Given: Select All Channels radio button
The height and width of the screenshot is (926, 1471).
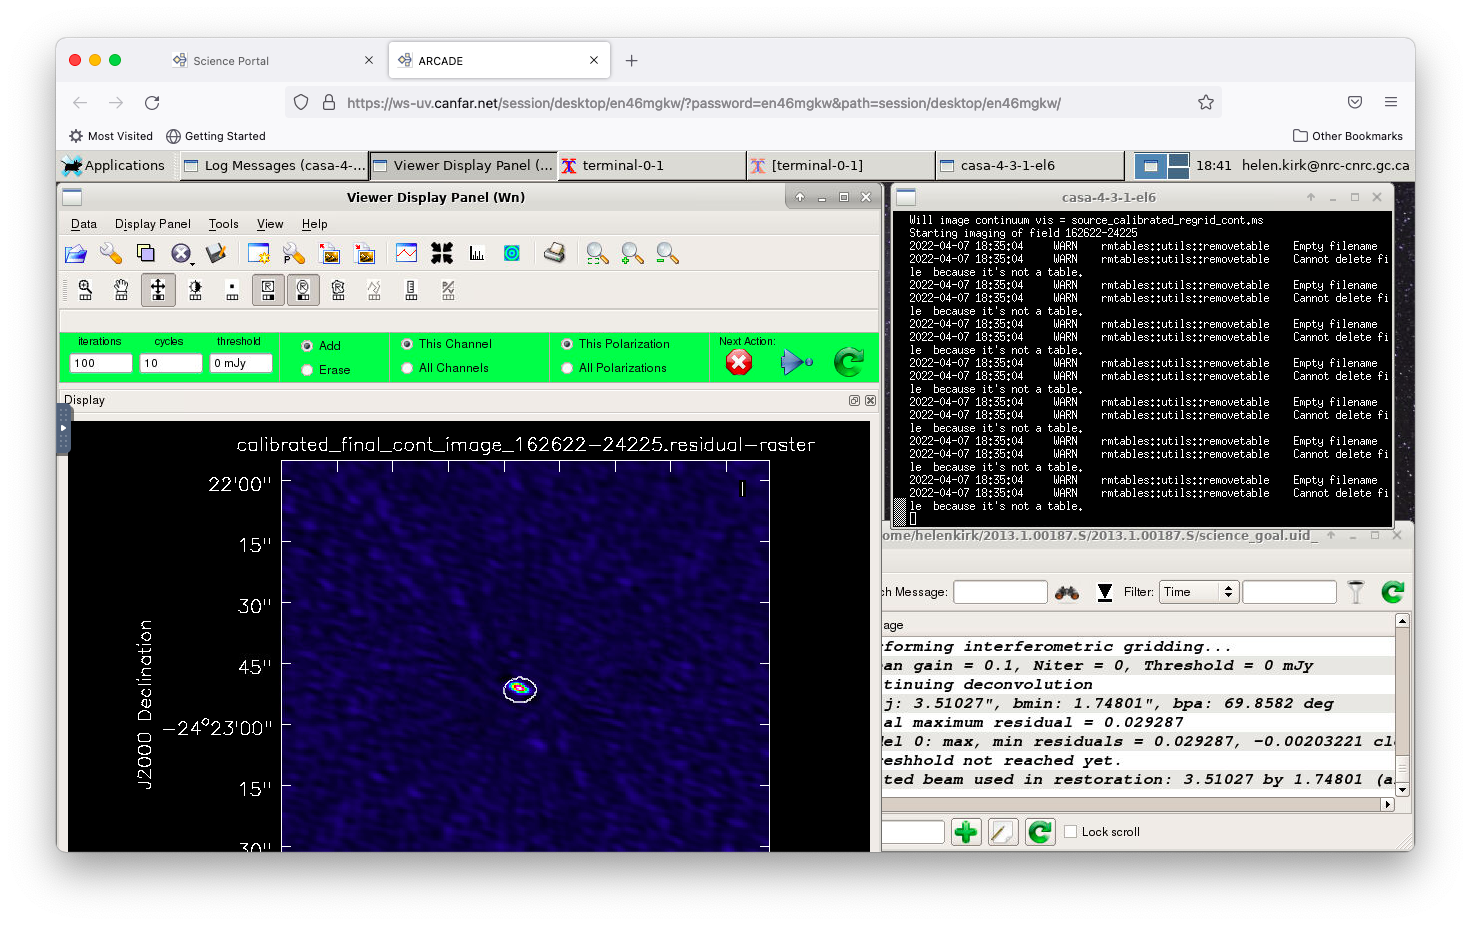Looking at the screenshot, I should (x=407, y=368).
